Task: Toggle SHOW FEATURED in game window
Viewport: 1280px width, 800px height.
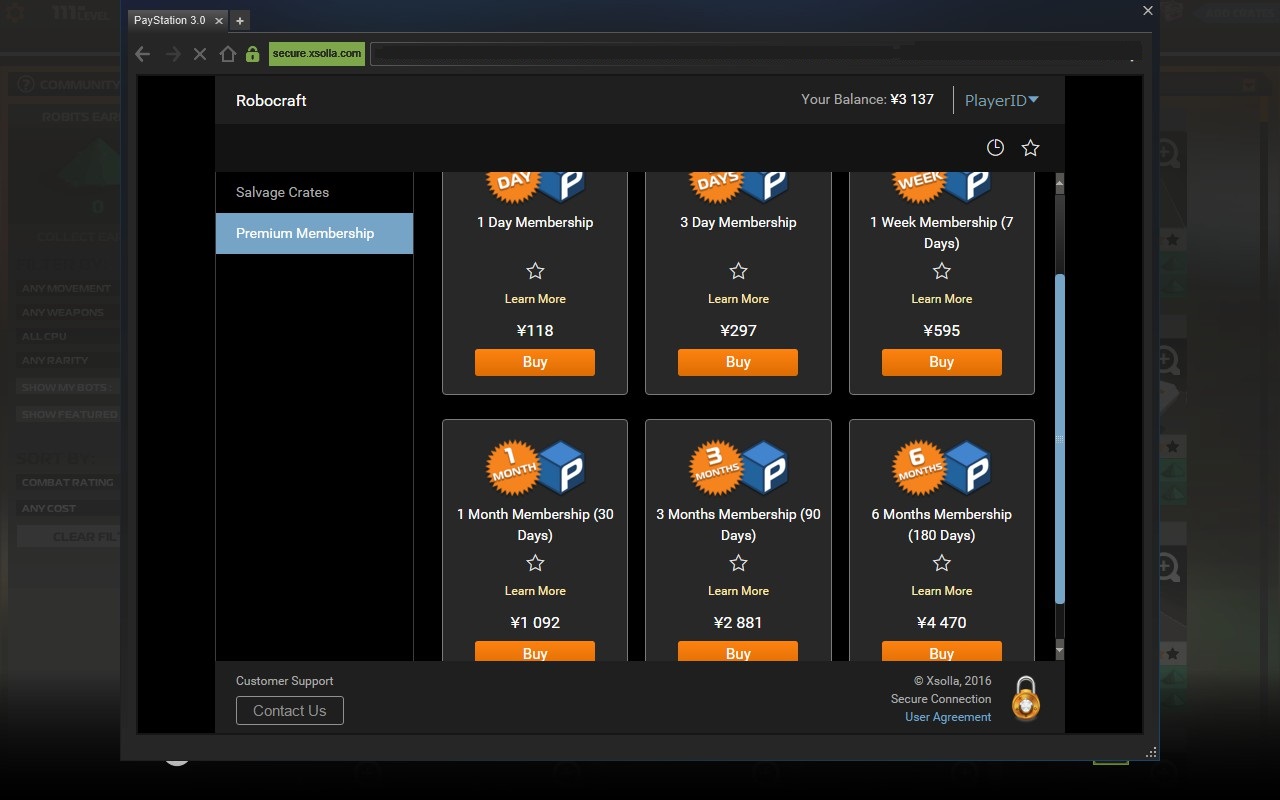Action: pos(67,415)
